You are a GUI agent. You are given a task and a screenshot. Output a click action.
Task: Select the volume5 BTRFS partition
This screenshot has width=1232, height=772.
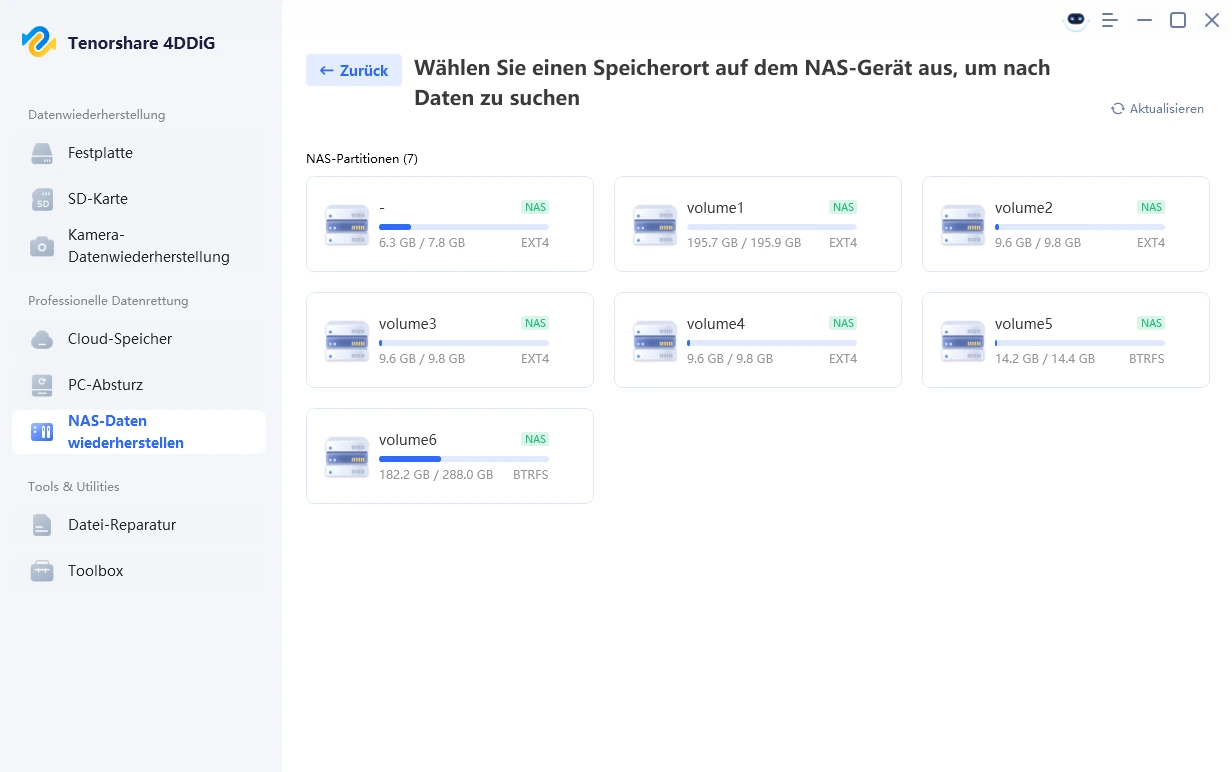point(1065,340)
